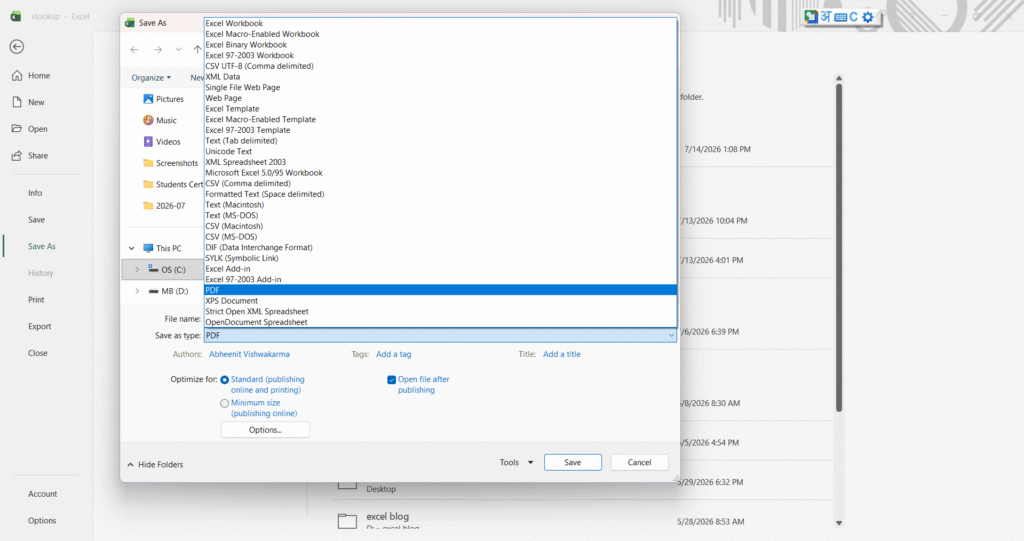Click the author name Abheenit Vishwakarma
The width and height of the screenshot is (1024, 541).
tap(249, 354)
